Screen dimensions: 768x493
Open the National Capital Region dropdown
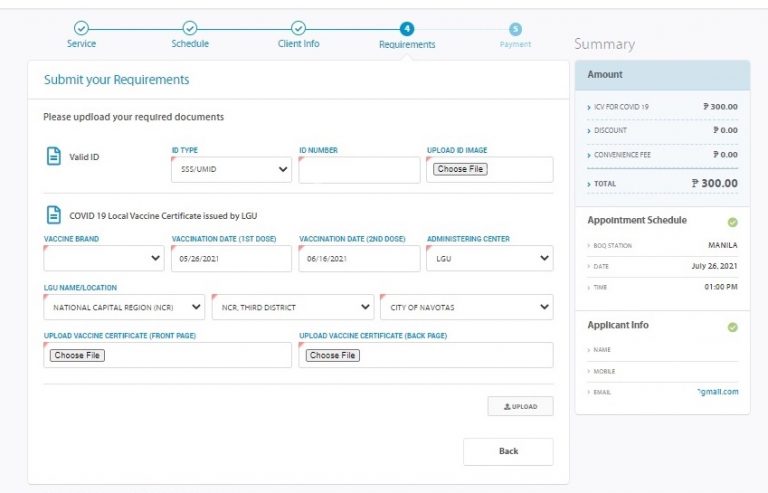[124, 307]
